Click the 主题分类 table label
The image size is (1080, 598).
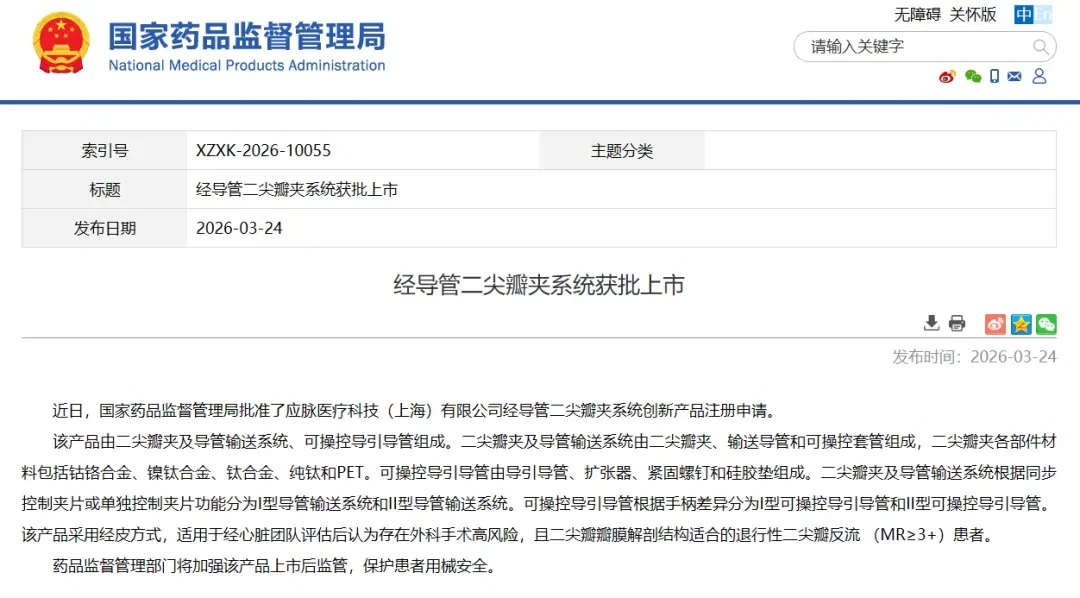(x=621, y=151)
